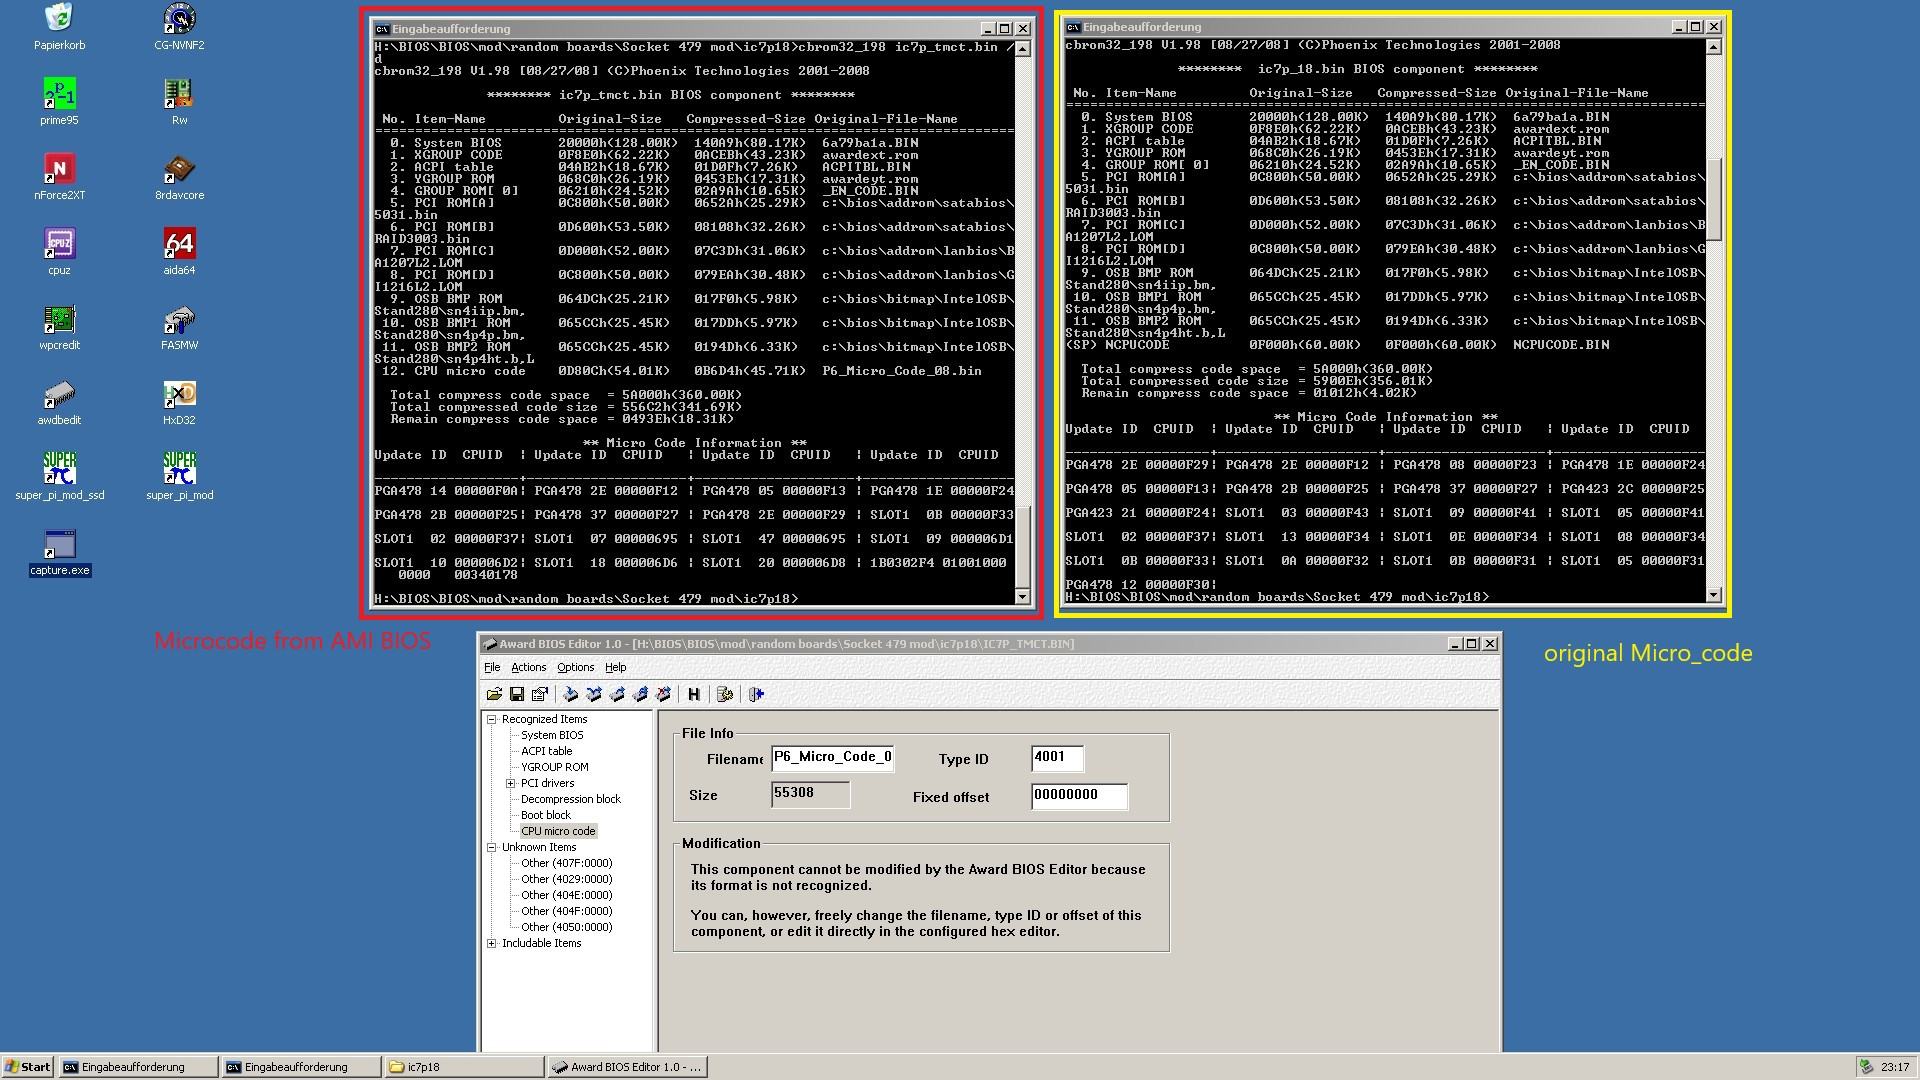Launch cpuz from the desktop
Screen dimensions: 1920x1080
click(59, 252)
